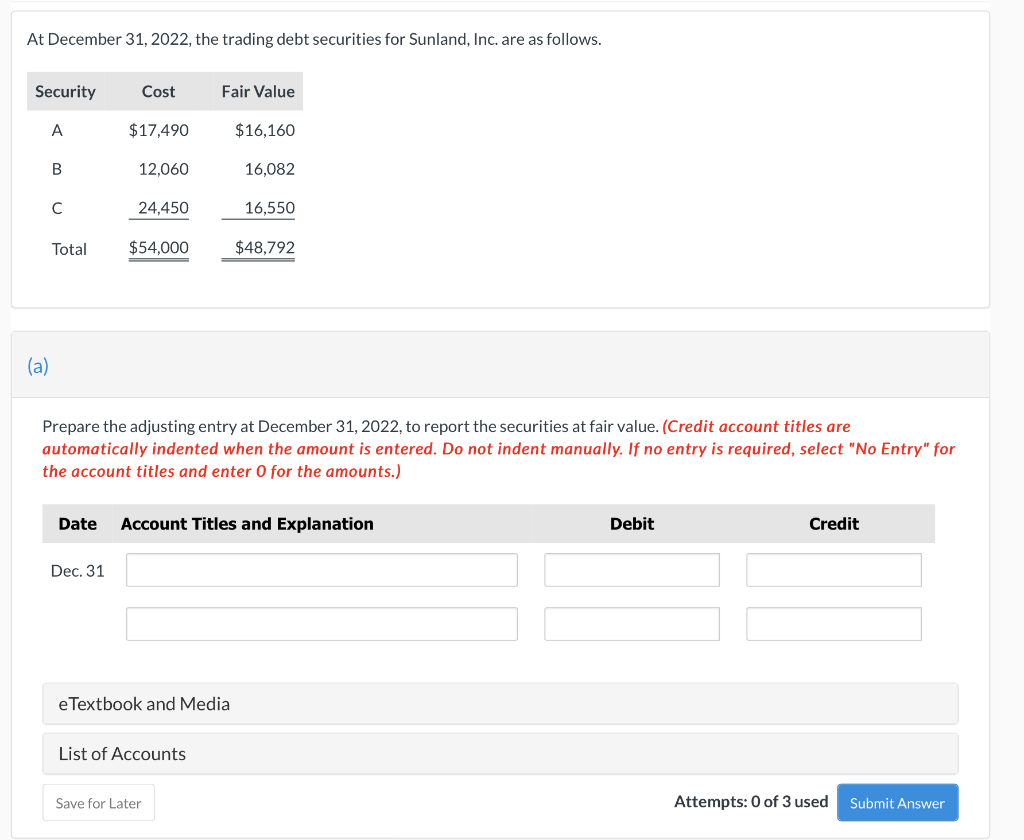Expand the eTextbook and Media section

[500, 703]
